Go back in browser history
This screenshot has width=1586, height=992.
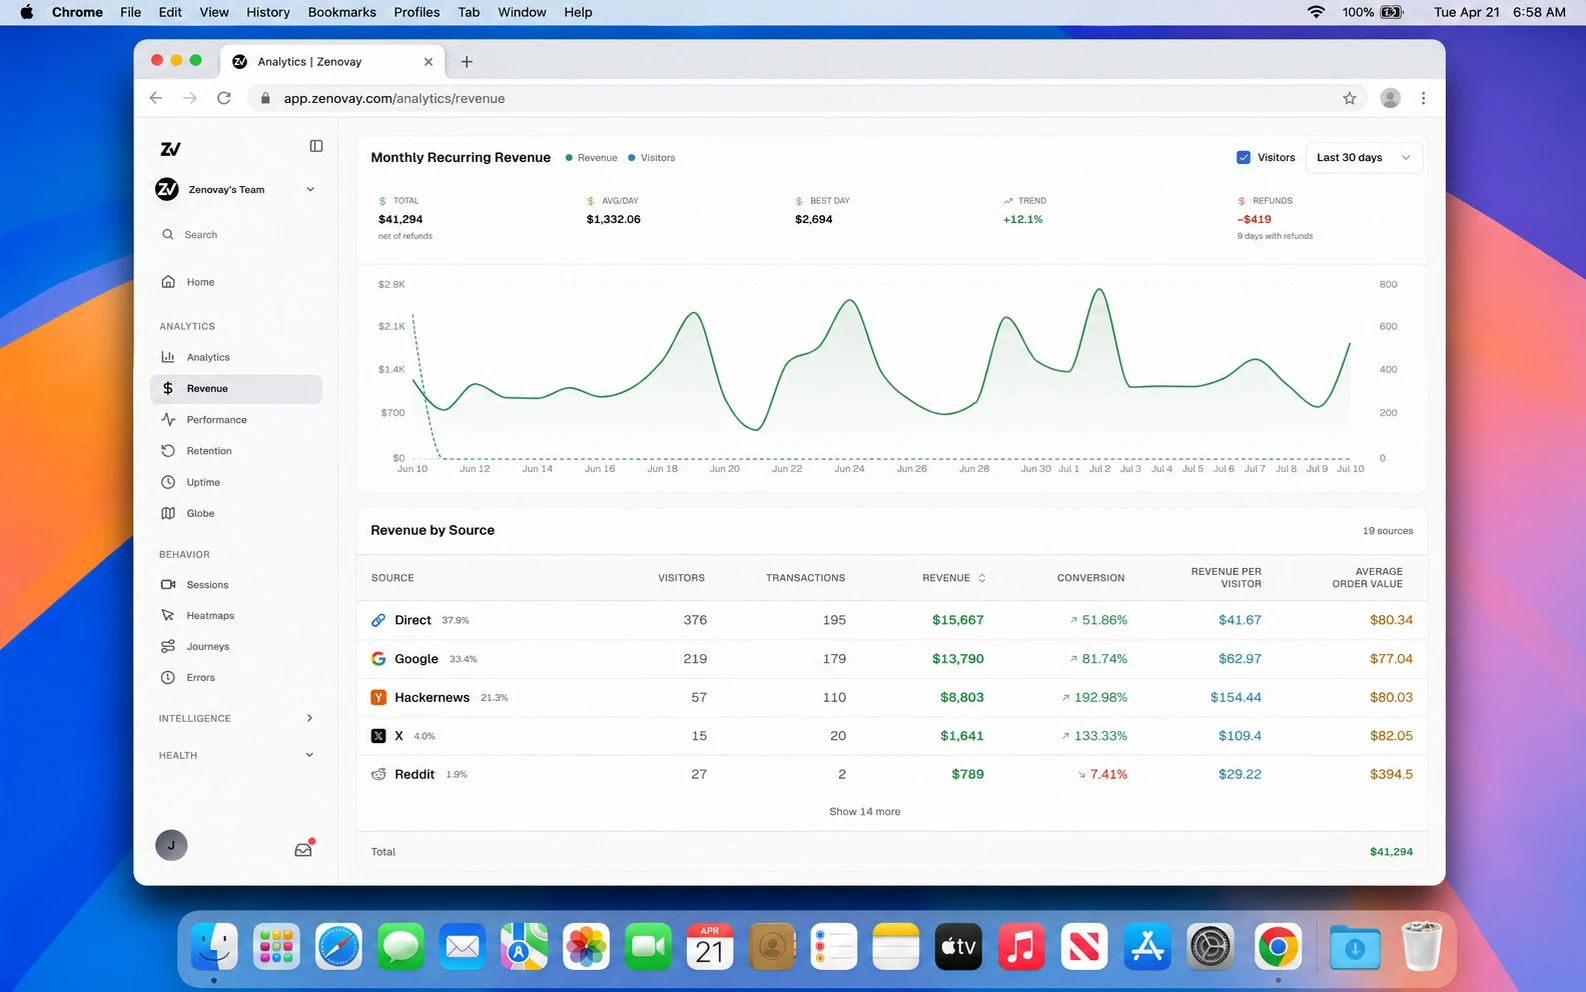[156, 98]
